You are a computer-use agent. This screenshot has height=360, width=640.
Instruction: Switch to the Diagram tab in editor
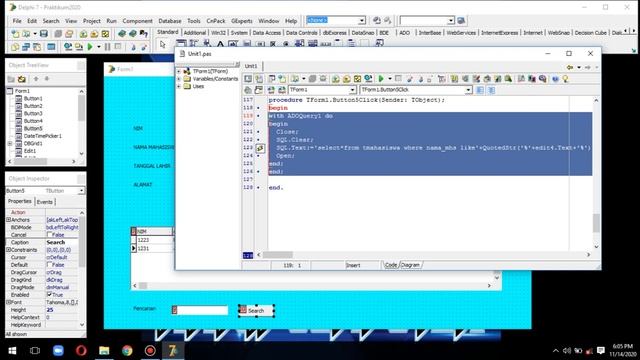point(410,265)
